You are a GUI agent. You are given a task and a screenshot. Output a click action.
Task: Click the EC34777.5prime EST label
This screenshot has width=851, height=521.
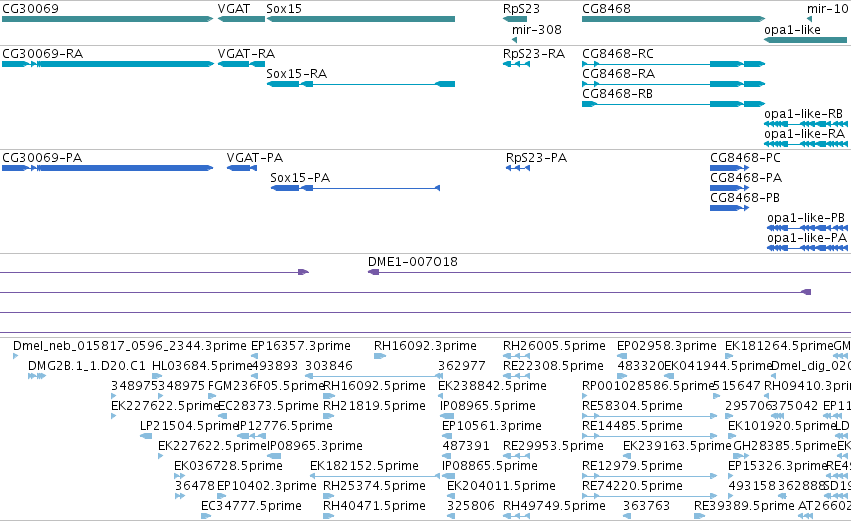click(251, 506)
